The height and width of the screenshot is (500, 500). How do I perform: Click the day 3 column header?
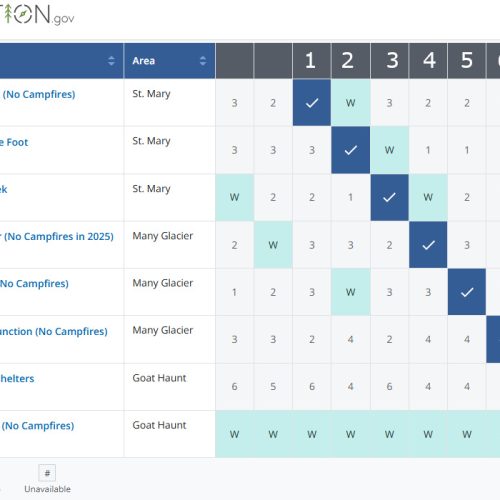[389, 61]
